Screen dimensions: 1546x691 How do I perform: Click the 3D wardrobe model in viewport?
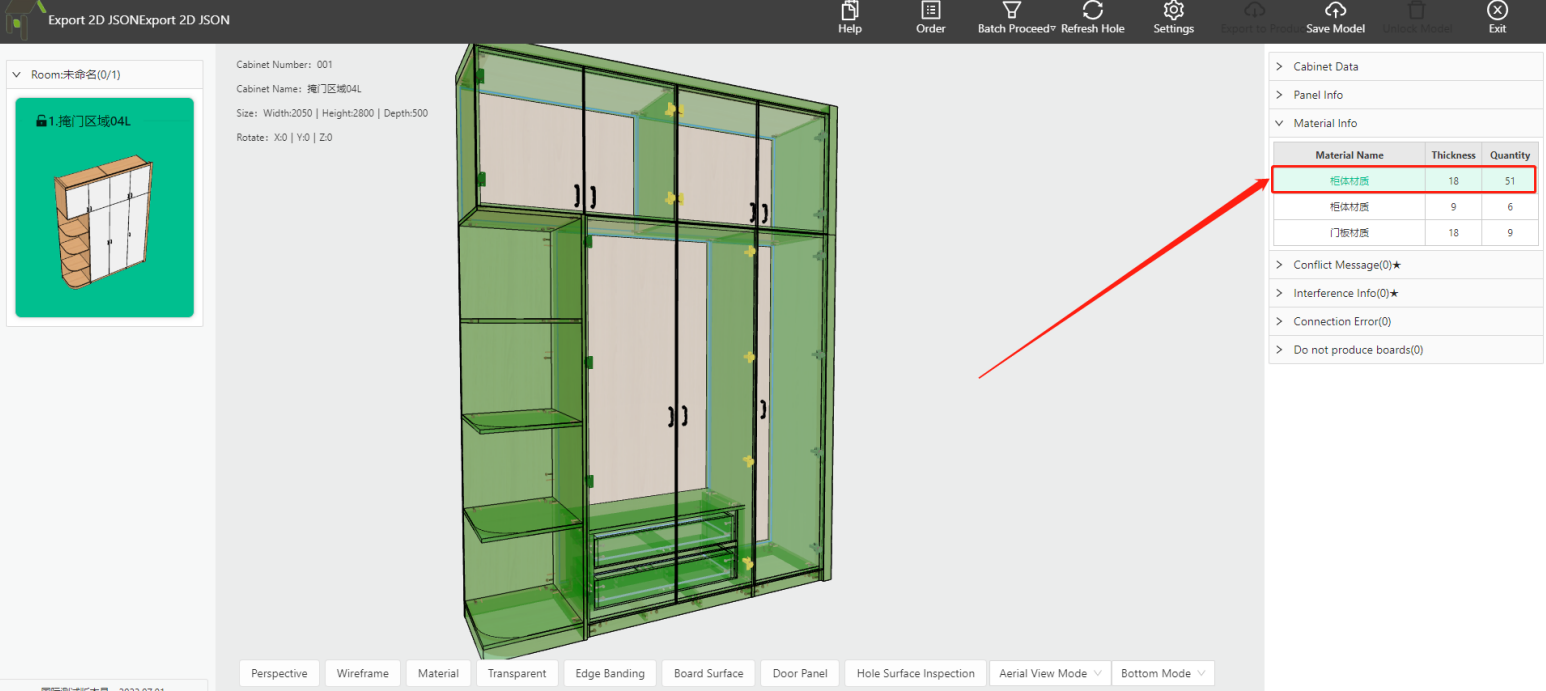coord(645,350)
